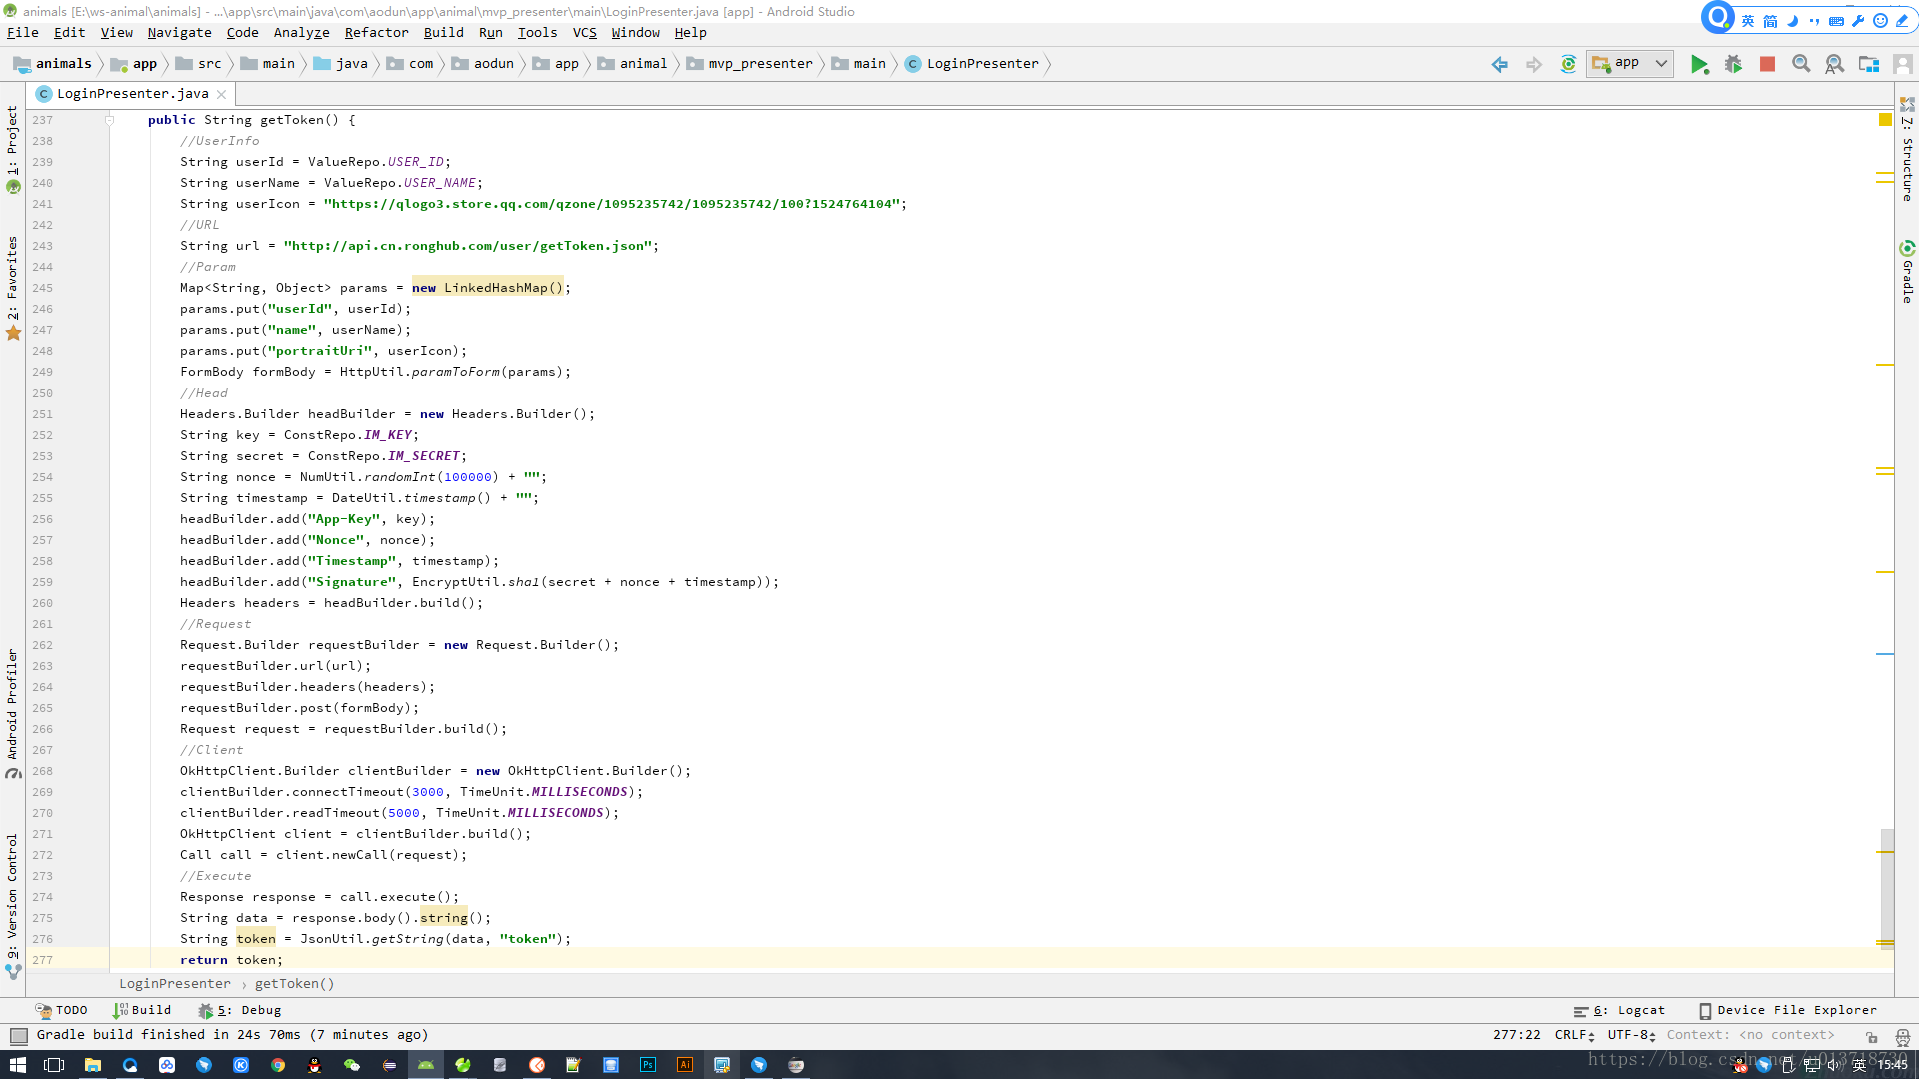This screenshot has width=1919, height=1079.
Task: Click getToken() in the editor breadcrumb
Action: point(294,984)
